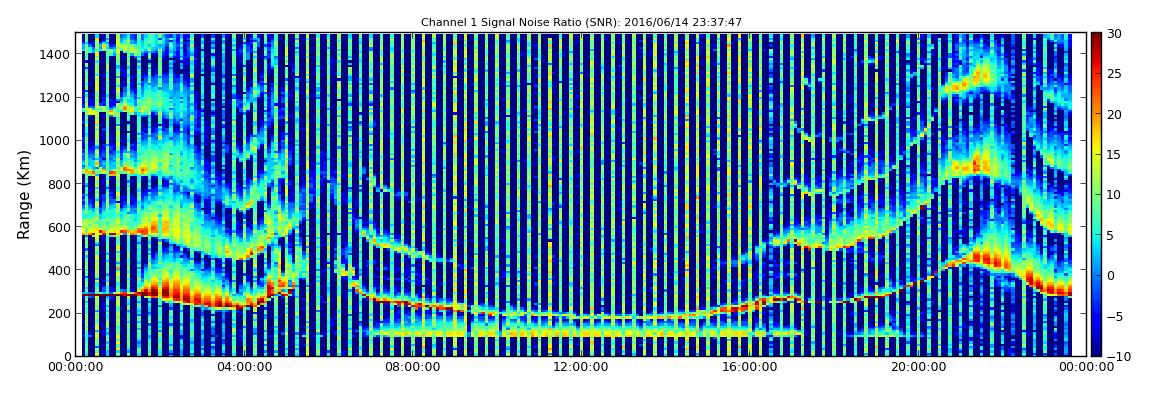The width and height of the screenshot is (1150, 407).
Task: Click the colorbar value 25
Action: coord(1114,74)
